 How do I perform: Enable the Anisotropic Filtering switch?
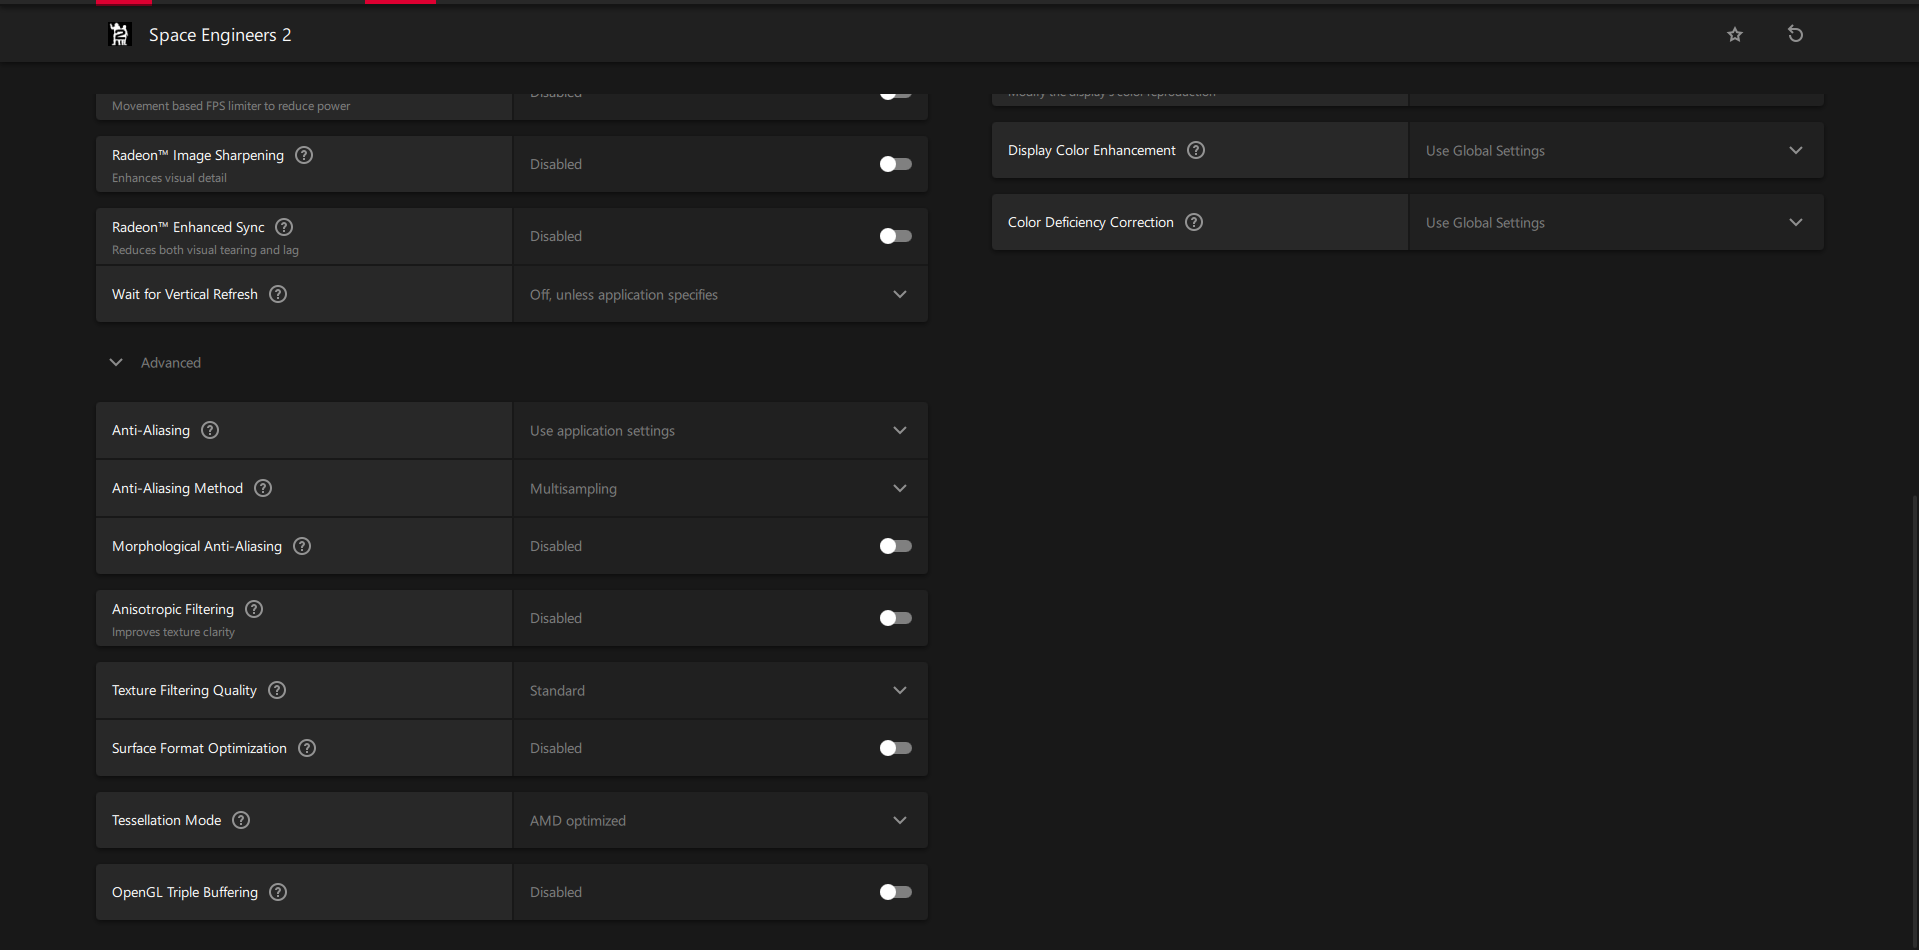[x=895, y=618]
